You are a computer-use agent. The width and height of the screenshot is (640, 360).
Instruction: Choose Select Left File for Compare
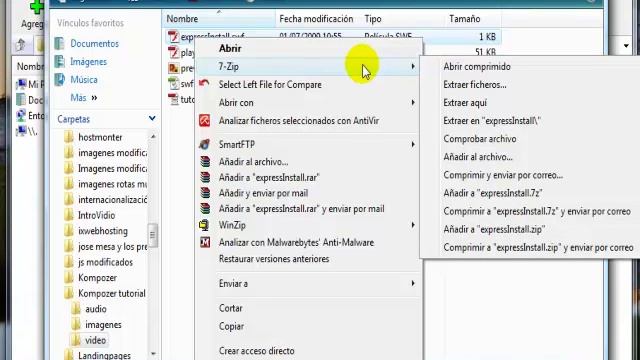[270, 84]
